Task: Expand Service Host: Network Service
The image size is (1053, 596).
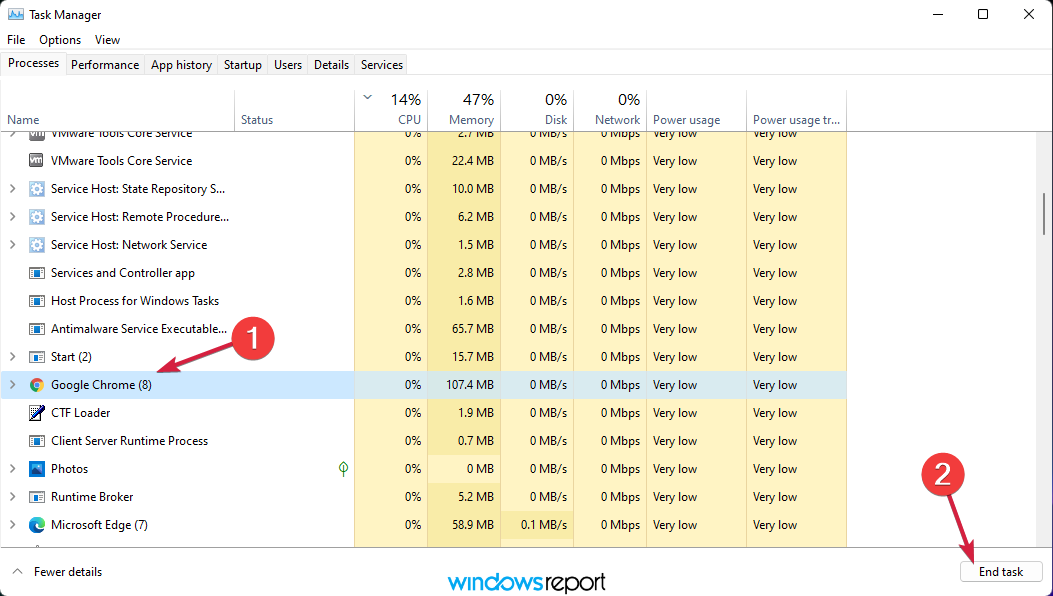Action: coord(13,245)
